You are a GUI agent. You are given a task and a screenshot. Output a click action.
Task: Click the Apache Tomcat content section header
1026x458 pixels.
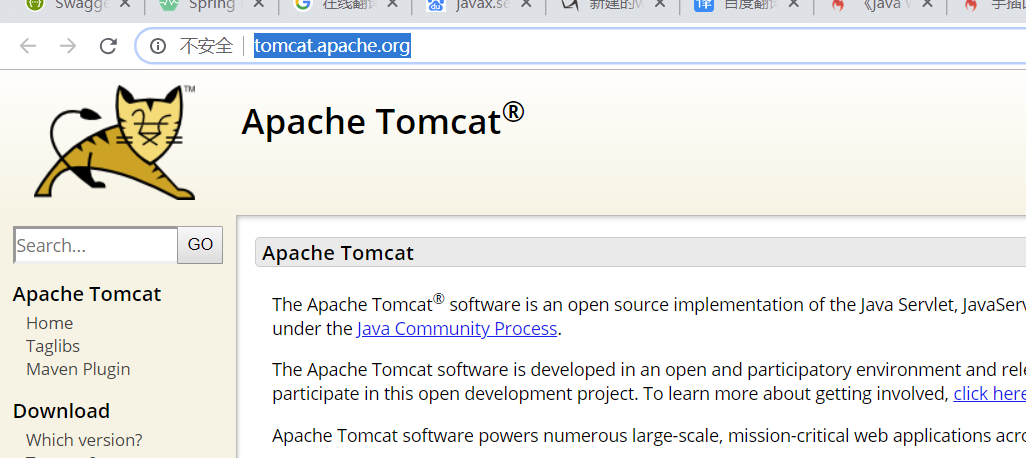[641, 253]
